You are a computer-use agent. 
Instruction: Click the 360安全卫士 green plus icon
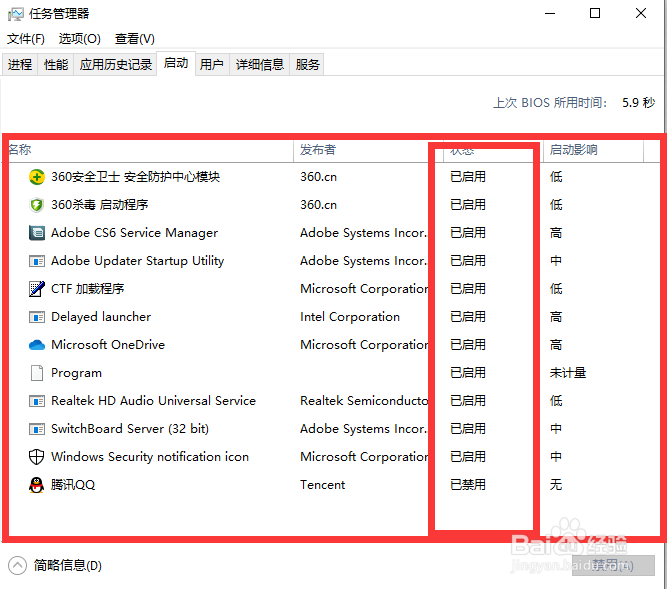tap(37, 177)
